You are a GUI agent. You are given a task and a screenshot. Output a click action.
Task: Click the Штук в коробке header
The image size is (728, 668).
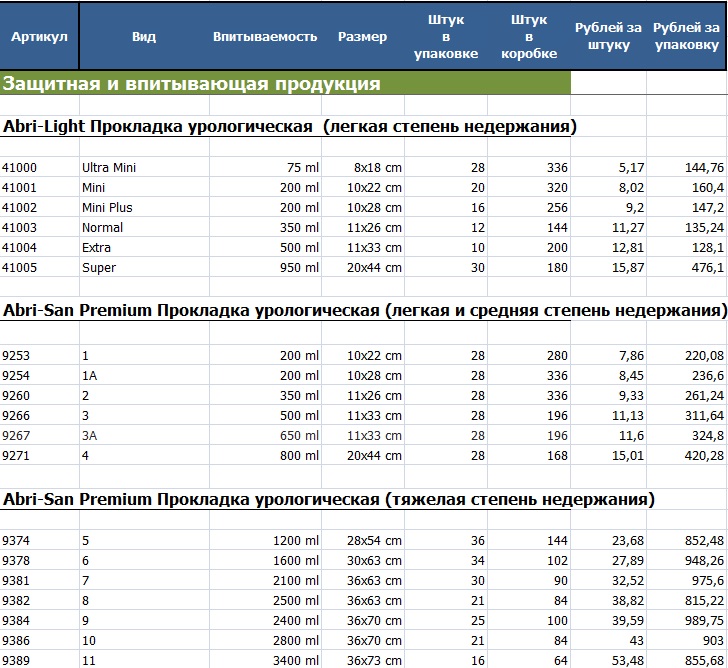pyautogui.click(x=529, y=37)
